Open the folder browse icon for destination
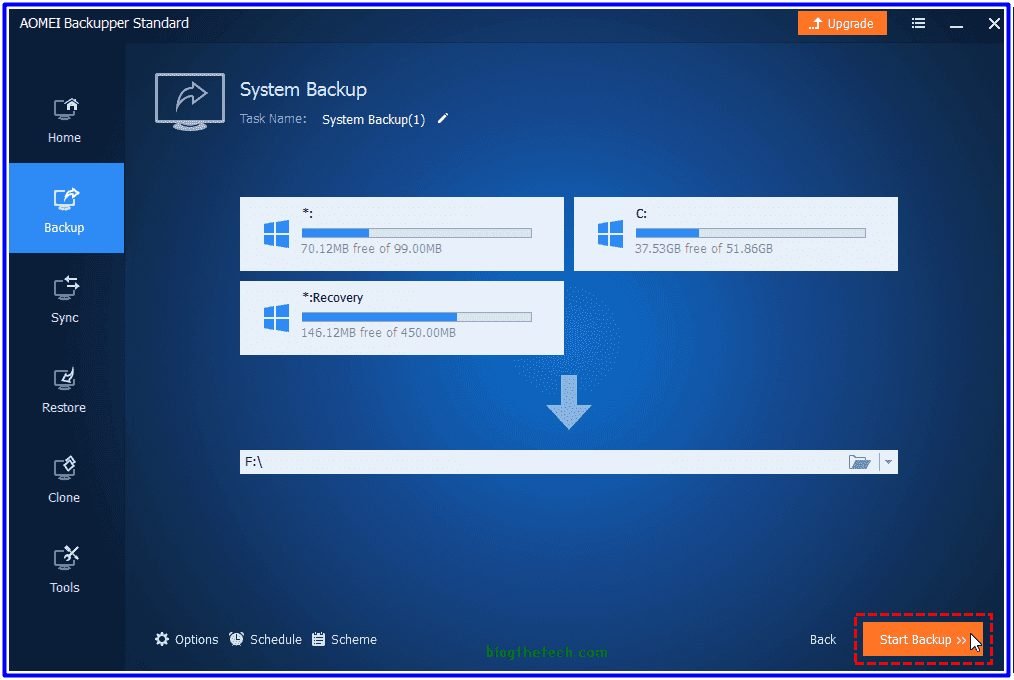Image resolution: width=1014 pixels, height=680 pixels. [859, 462]
